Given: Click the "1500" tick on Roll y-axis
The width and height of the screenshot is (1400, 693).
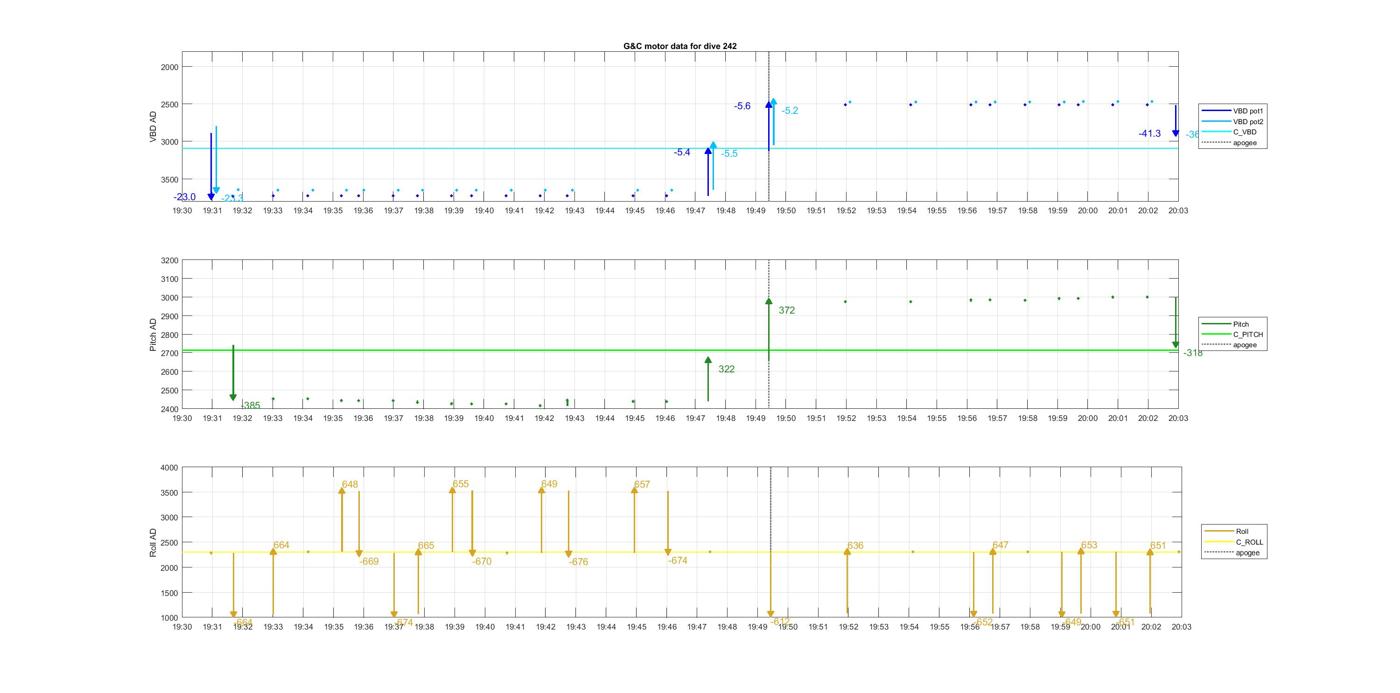Looking at the screenshot, I should [169, 593].
